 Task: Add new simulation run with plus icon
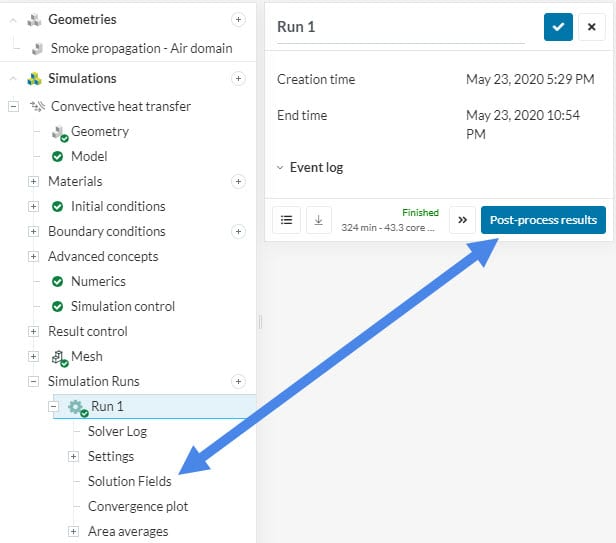coord(237,381)
